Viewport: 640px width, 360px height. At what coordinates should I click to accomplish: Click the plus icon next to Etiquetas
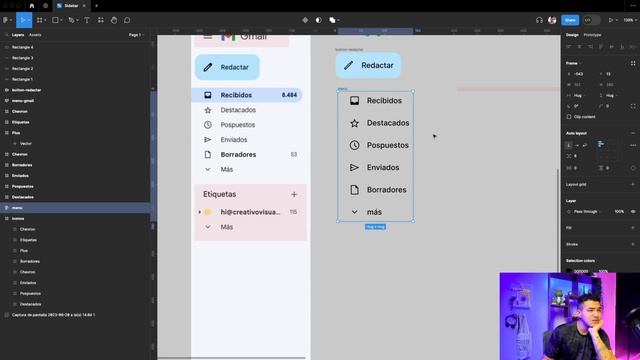(294, 195)
